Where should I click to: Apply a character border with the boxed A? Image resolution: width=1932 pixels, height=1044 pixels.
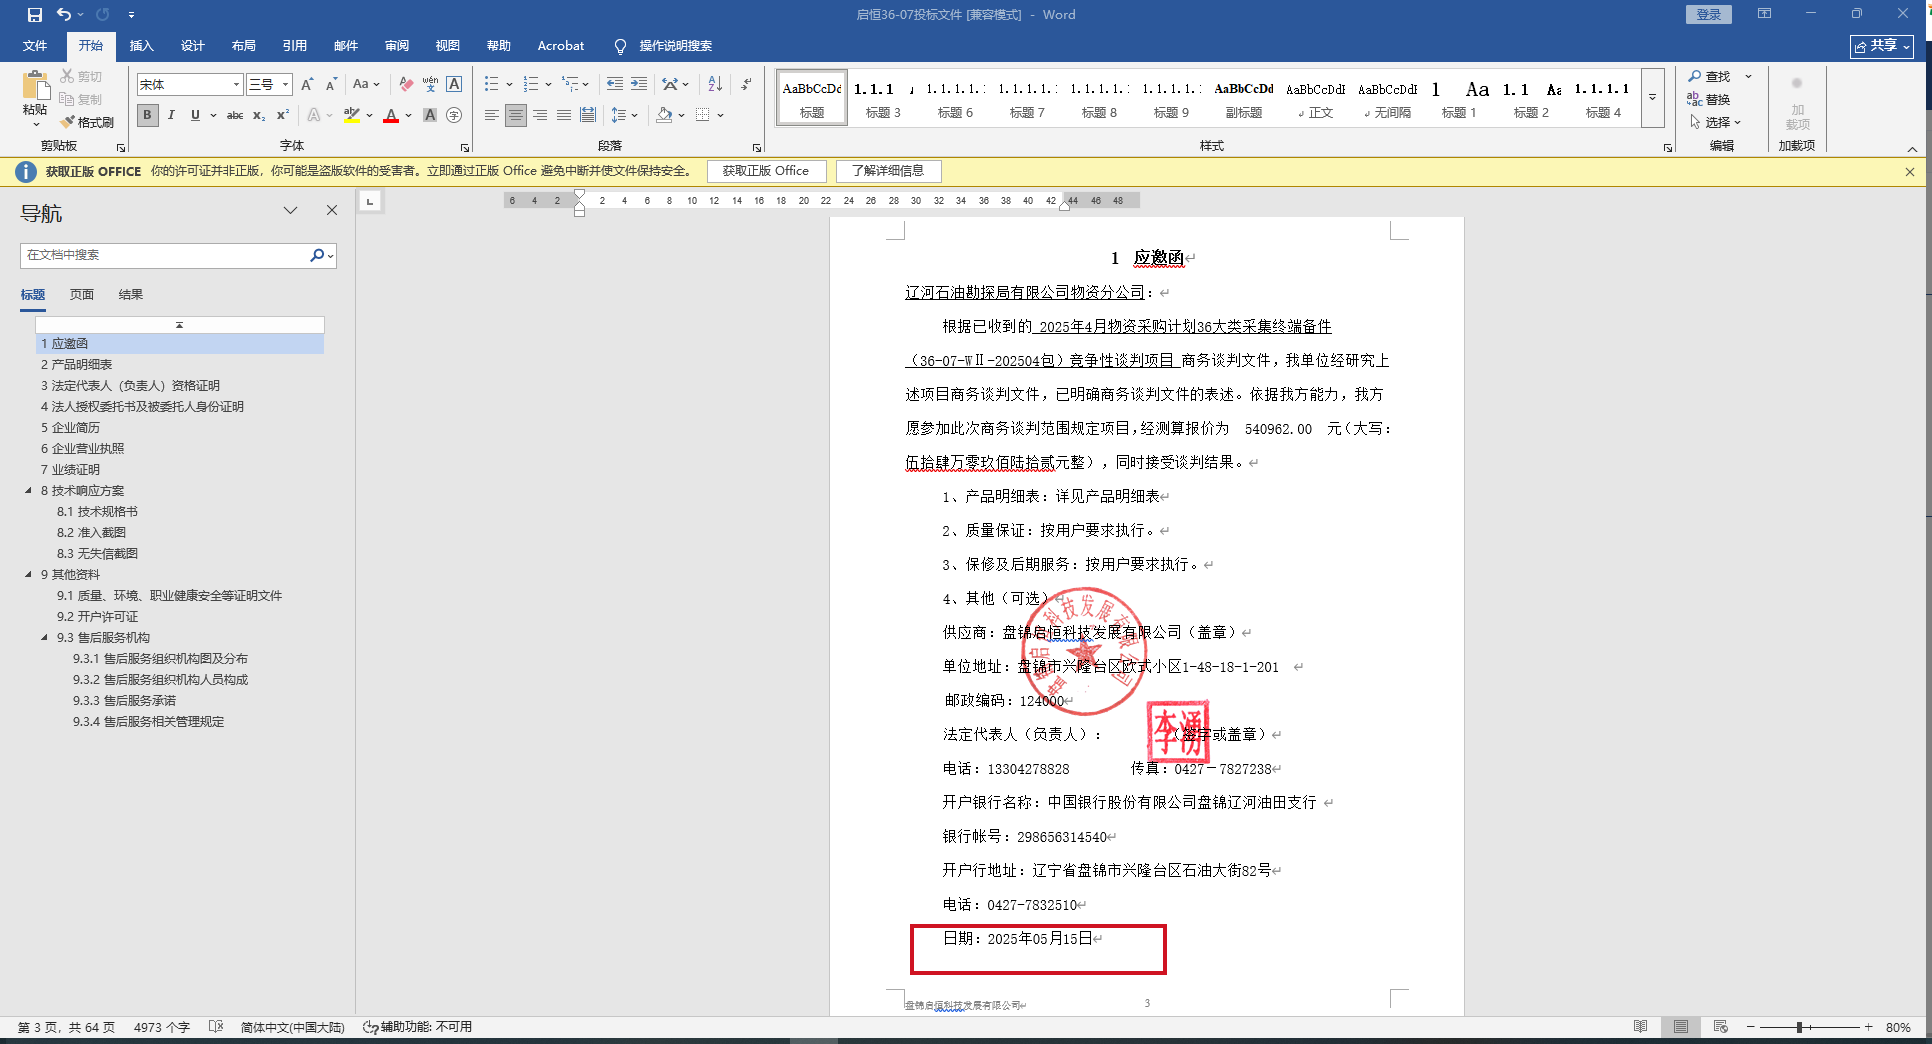(454, 85)
